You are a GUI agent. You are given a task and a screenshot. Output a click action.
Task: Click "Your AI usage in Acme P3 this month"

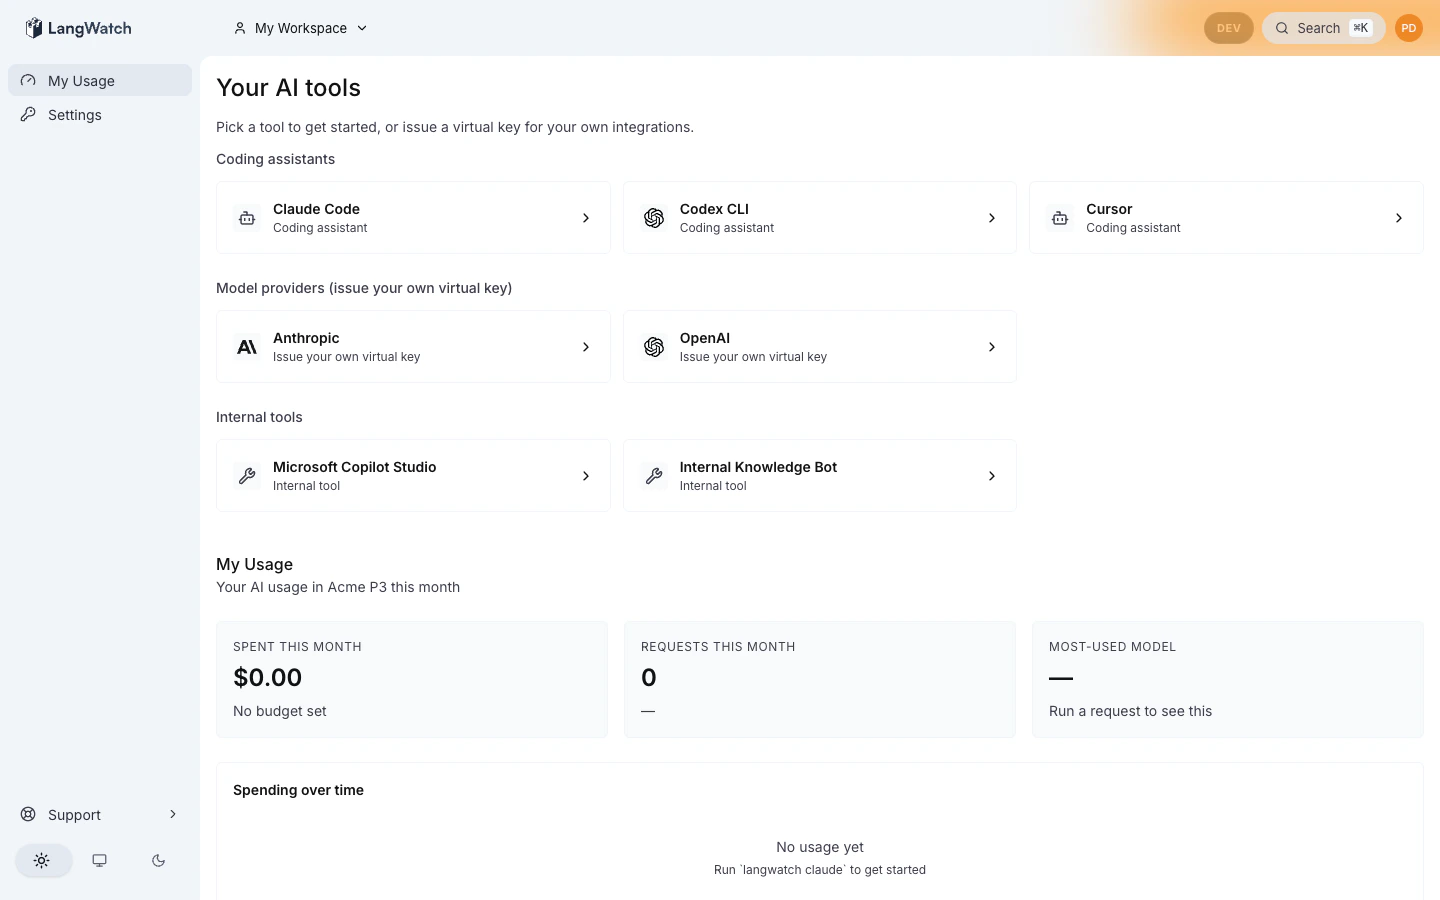[338, 587]
